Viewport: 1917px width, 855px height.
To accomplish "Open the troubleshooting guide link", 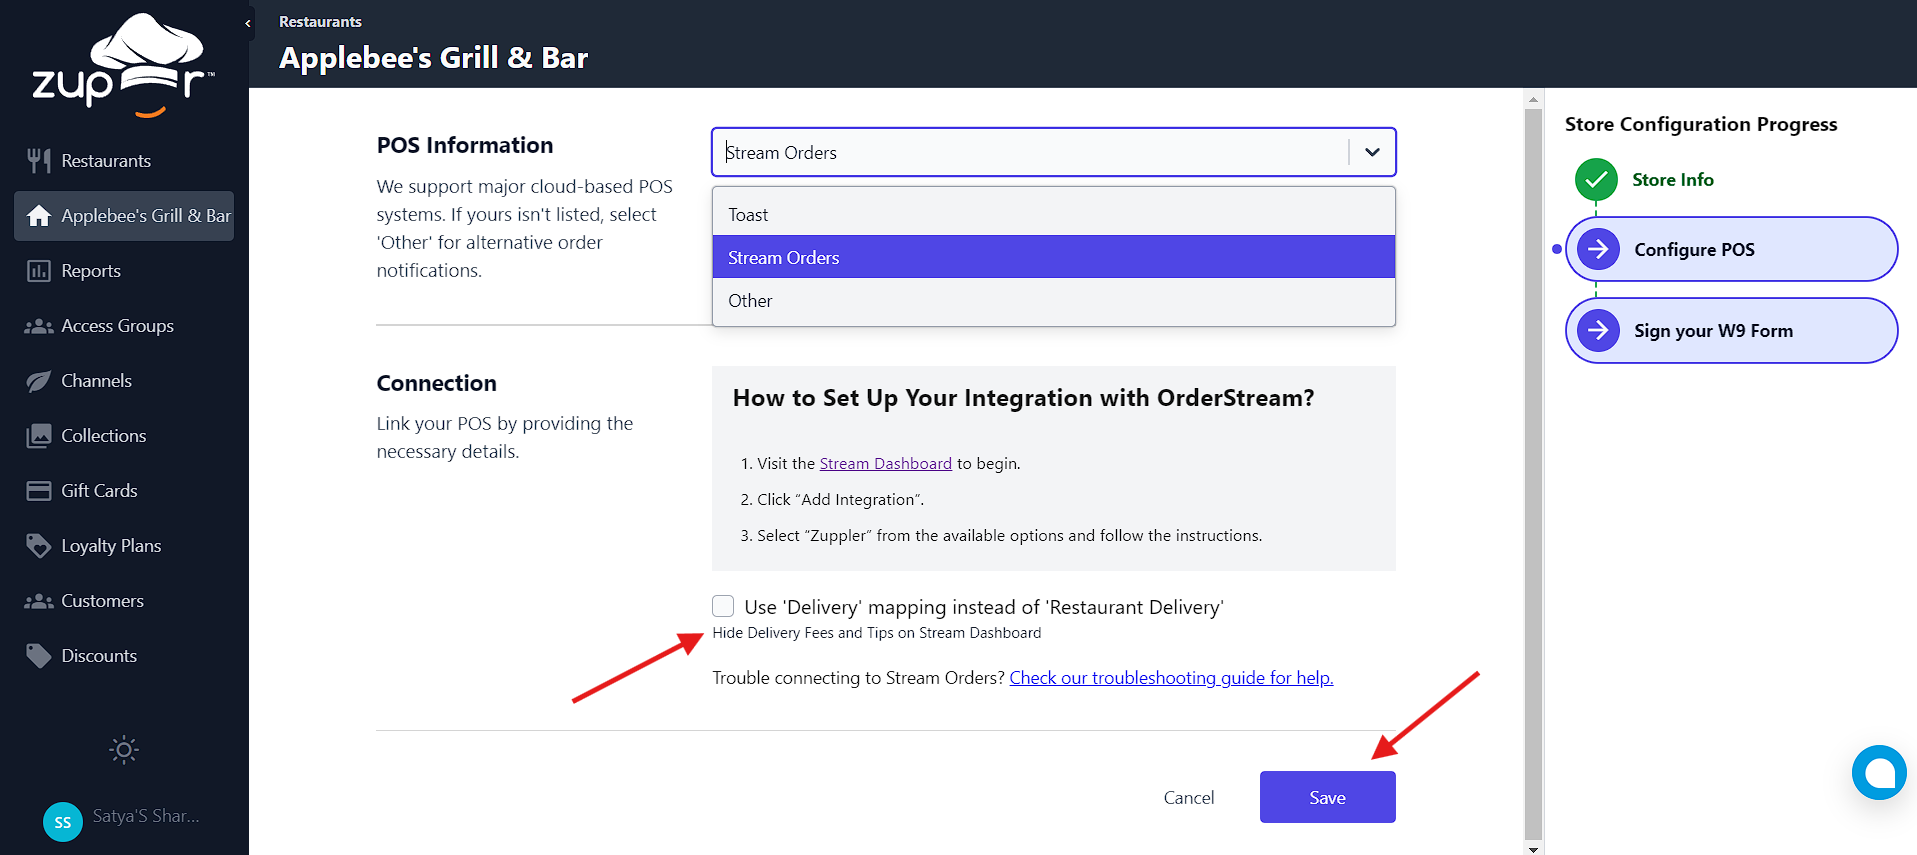I will click(1171, 677).
